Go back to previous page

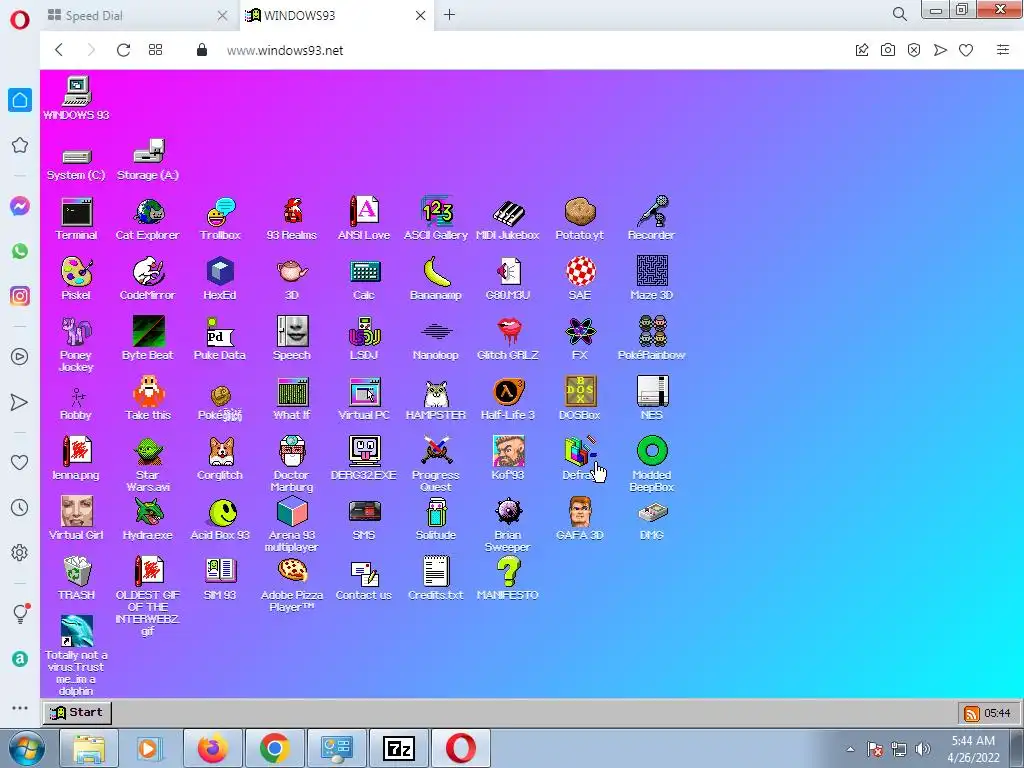[59, 50]
